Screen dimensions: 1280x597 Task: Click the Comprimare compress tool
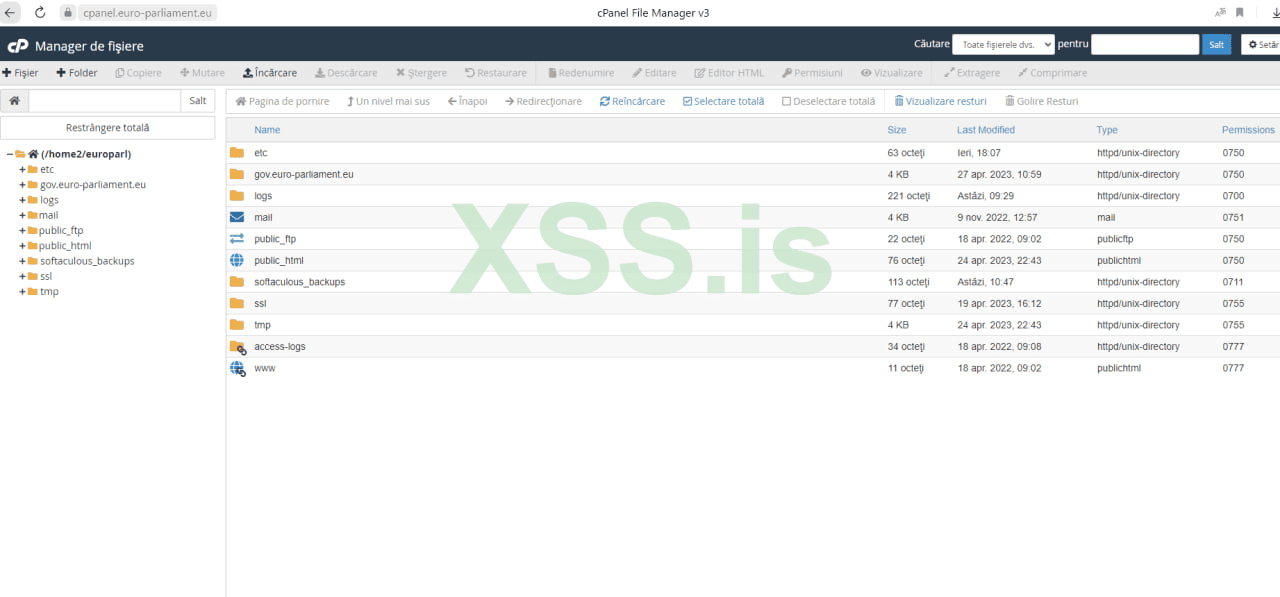point(1052,73)
